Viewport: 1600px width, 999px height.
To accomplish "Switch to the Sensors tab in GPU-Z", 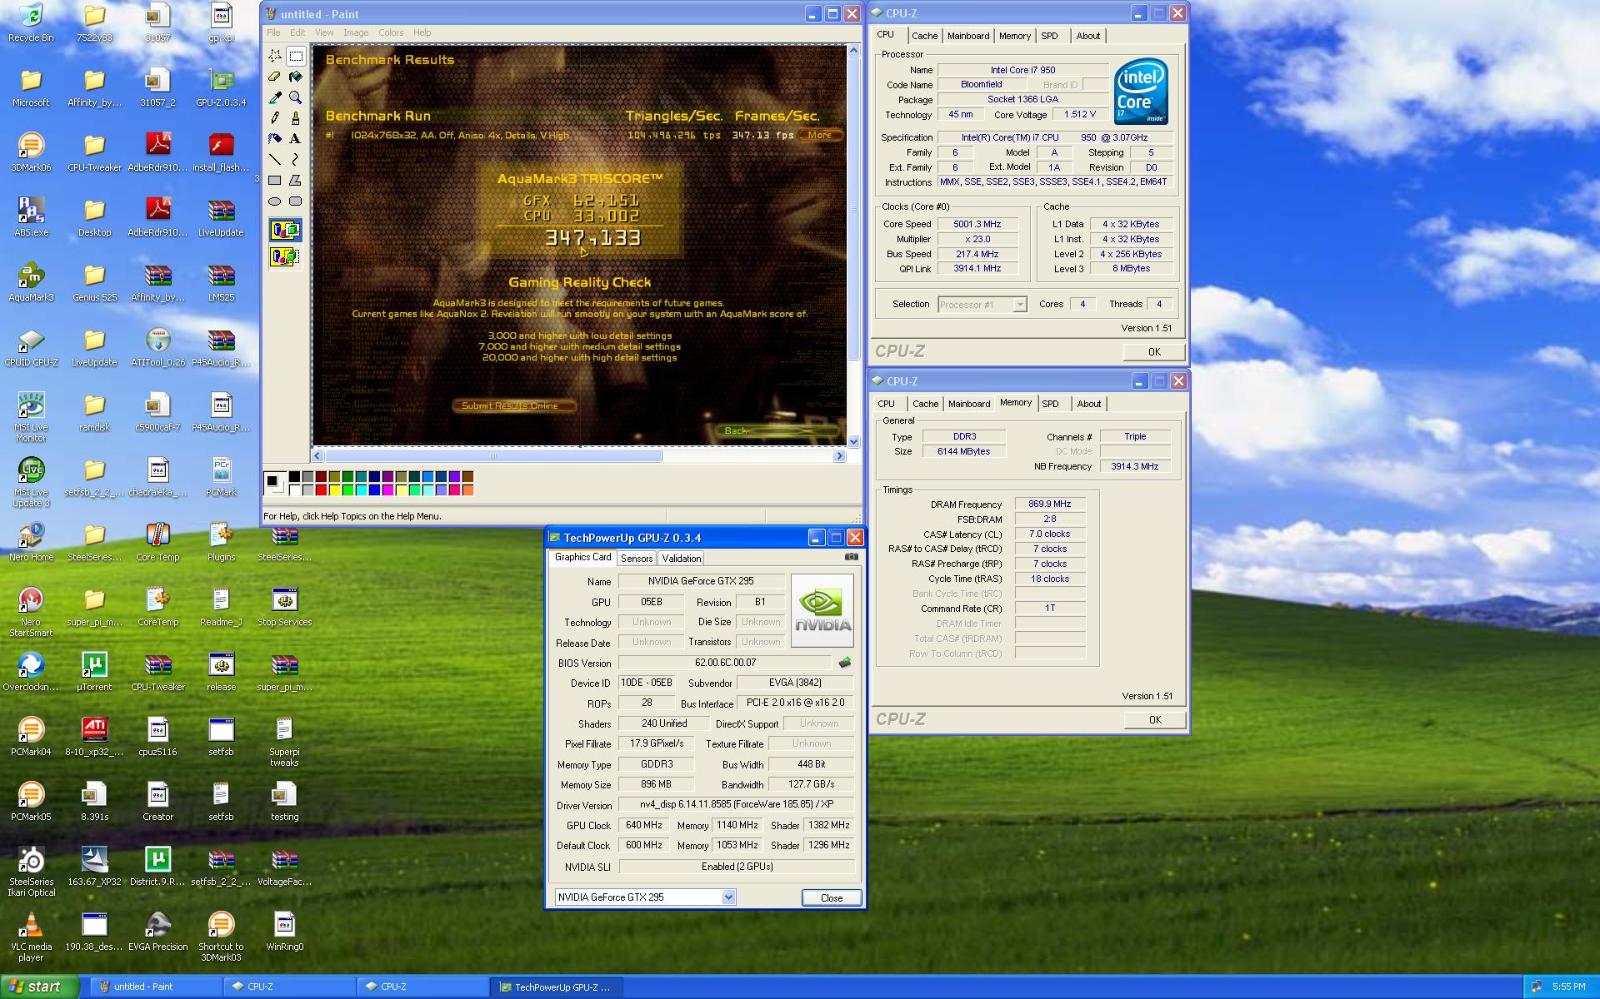I will 637,558.
